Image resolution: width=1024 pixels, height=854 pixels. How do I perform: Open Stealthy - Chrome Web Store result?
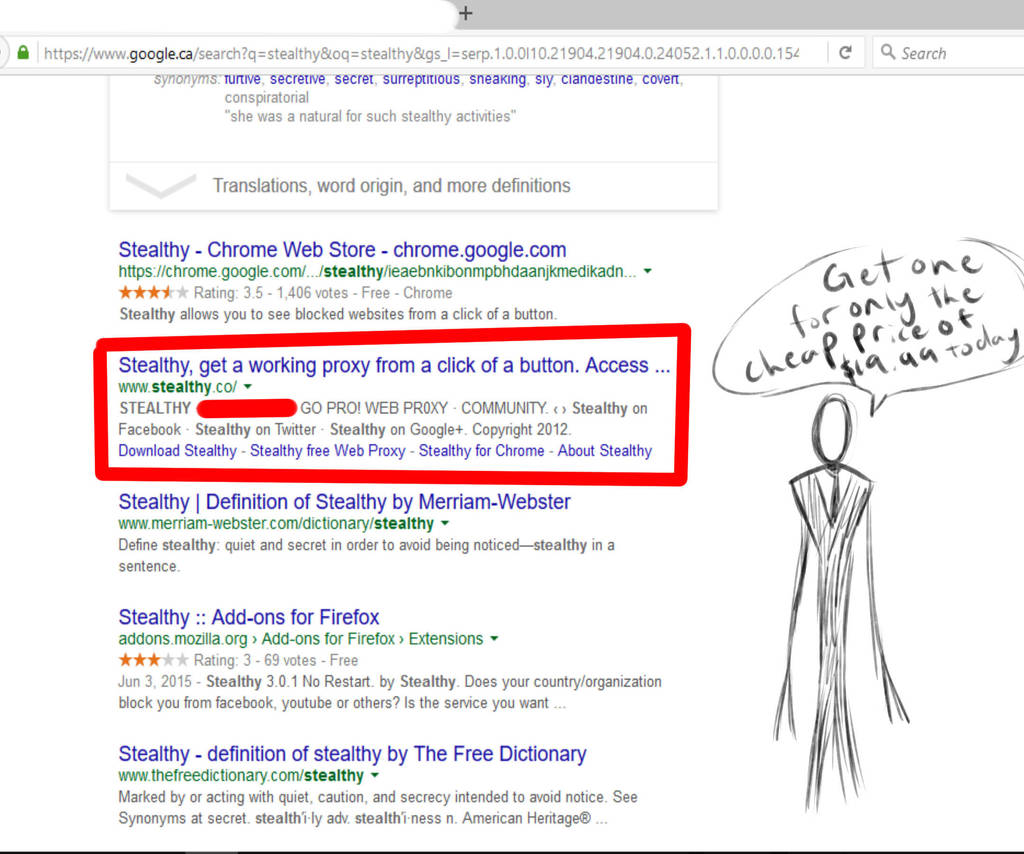tap(342, 250)
